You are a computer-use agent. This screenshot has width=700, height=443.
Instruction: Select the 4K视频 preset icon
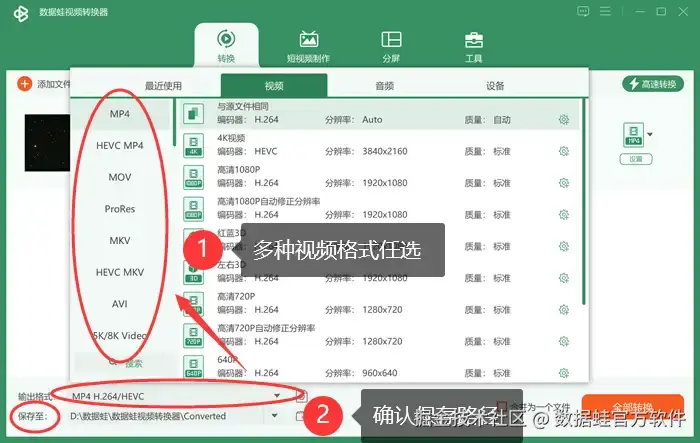193,146
